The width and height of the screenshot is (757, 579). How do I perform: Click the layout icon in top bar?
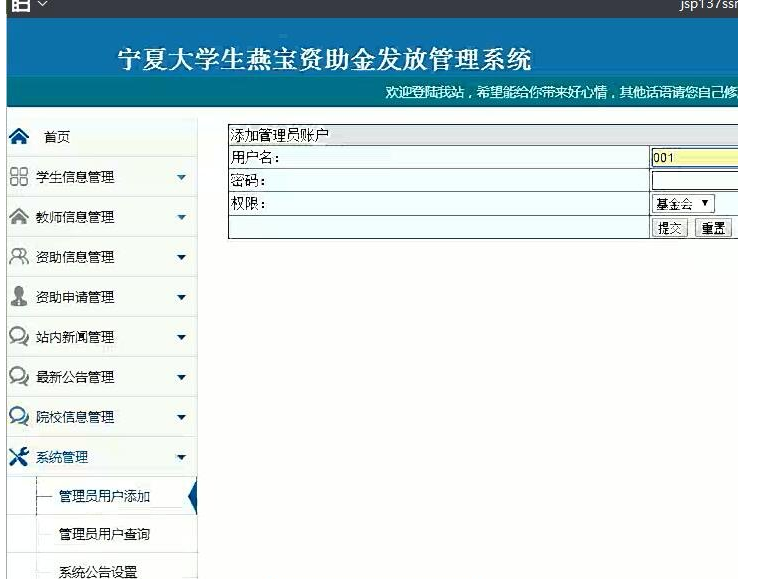pyautogui.click(x=21, y=5)
